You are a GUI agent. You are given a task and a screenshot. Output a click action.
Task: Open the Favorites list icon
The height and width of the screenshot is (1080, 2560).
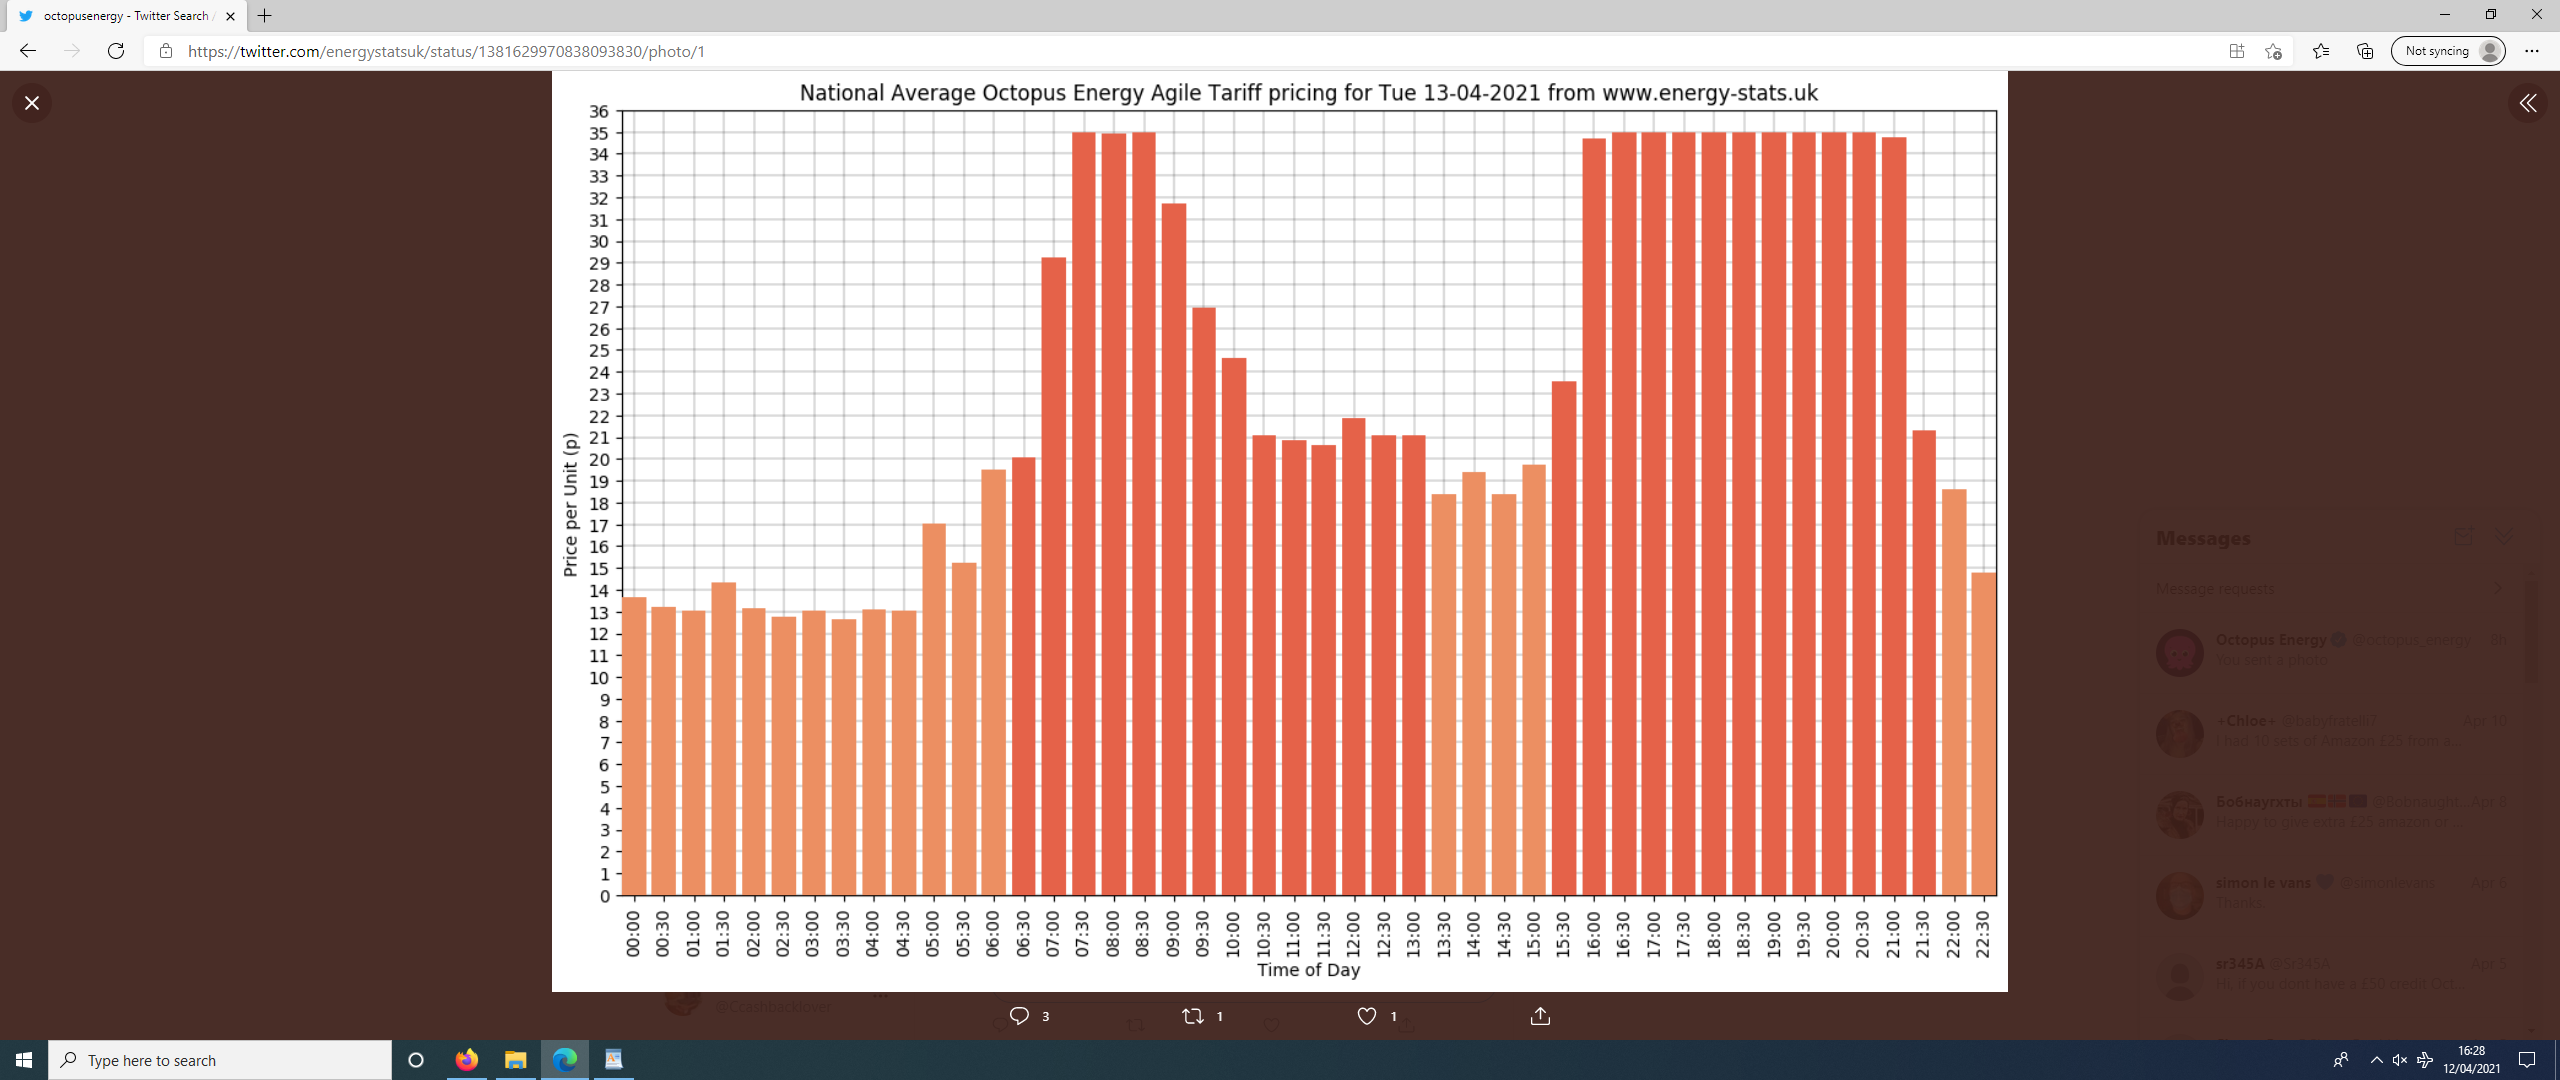coord(2320,51)
